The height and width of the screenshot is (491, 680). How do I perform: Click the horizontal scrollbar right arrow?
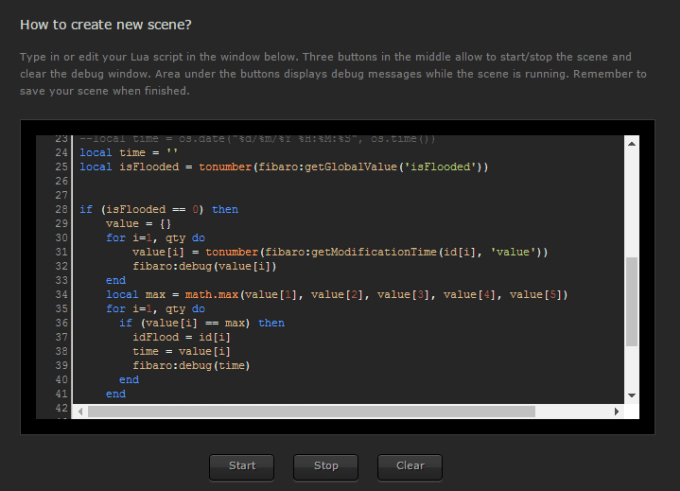616,411
